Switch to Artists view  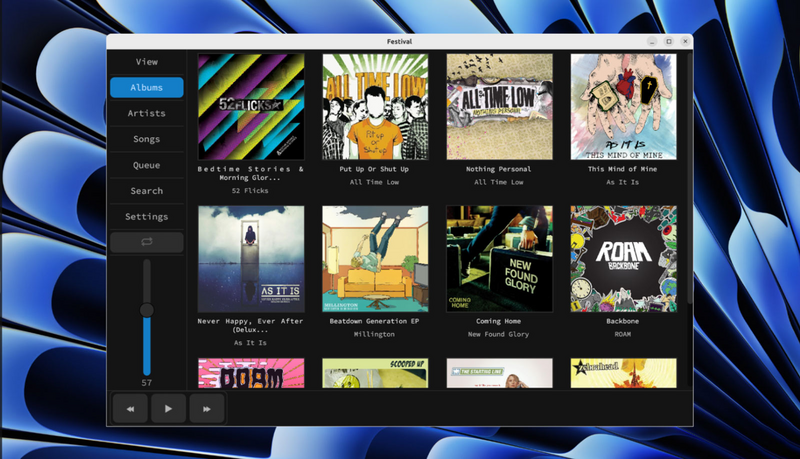[146, 113]
